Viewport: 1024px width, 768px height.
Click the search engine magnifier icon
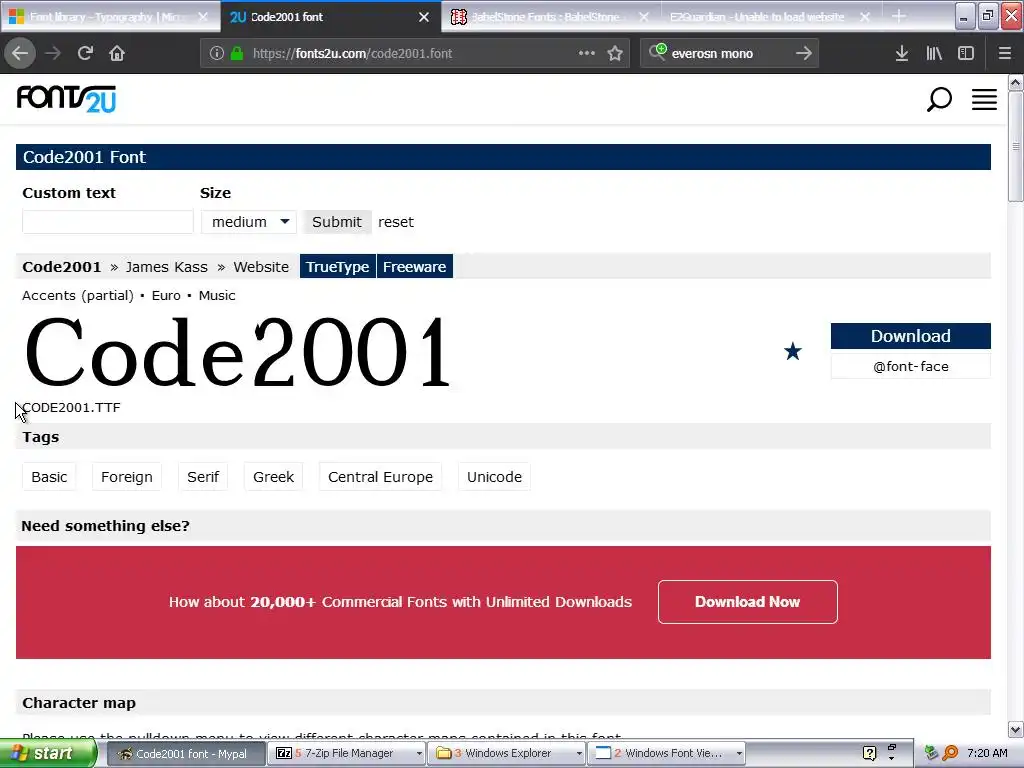coord(658,52)
